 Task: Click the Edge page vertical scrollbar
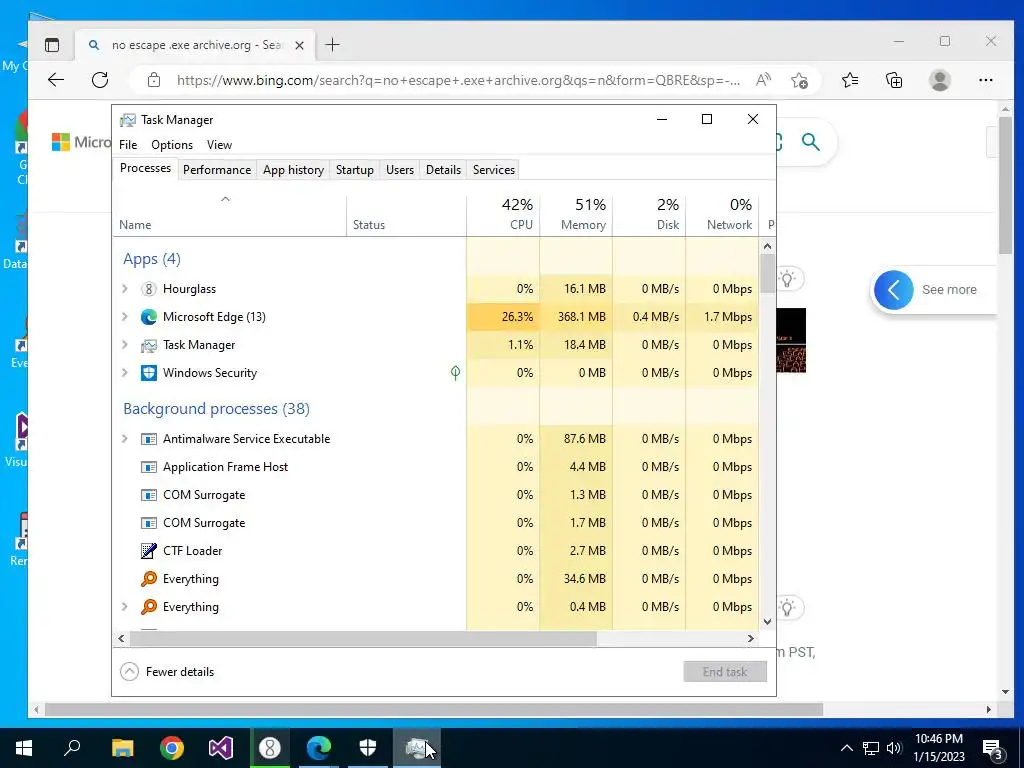[1005, 186]
